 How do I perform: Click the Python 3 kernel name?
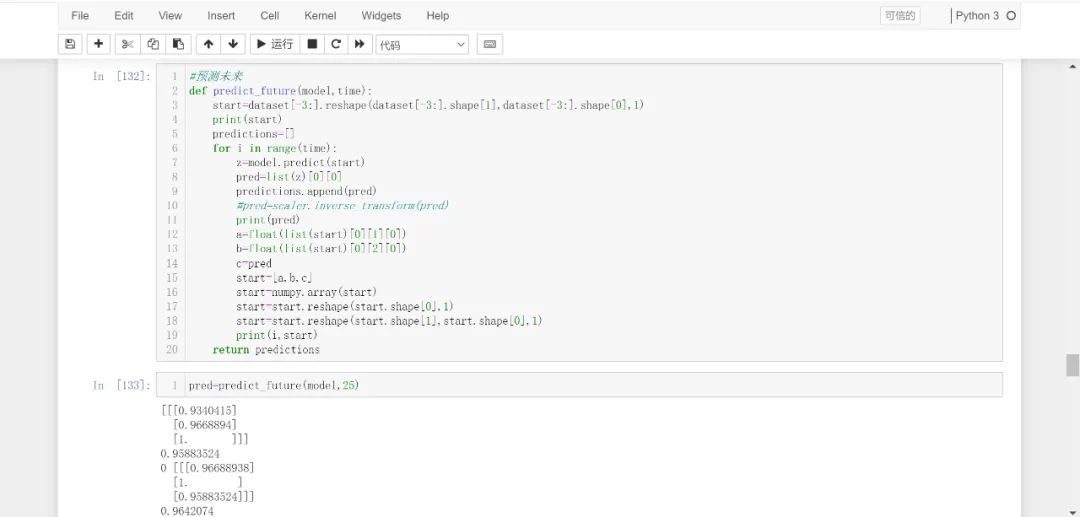977,16
